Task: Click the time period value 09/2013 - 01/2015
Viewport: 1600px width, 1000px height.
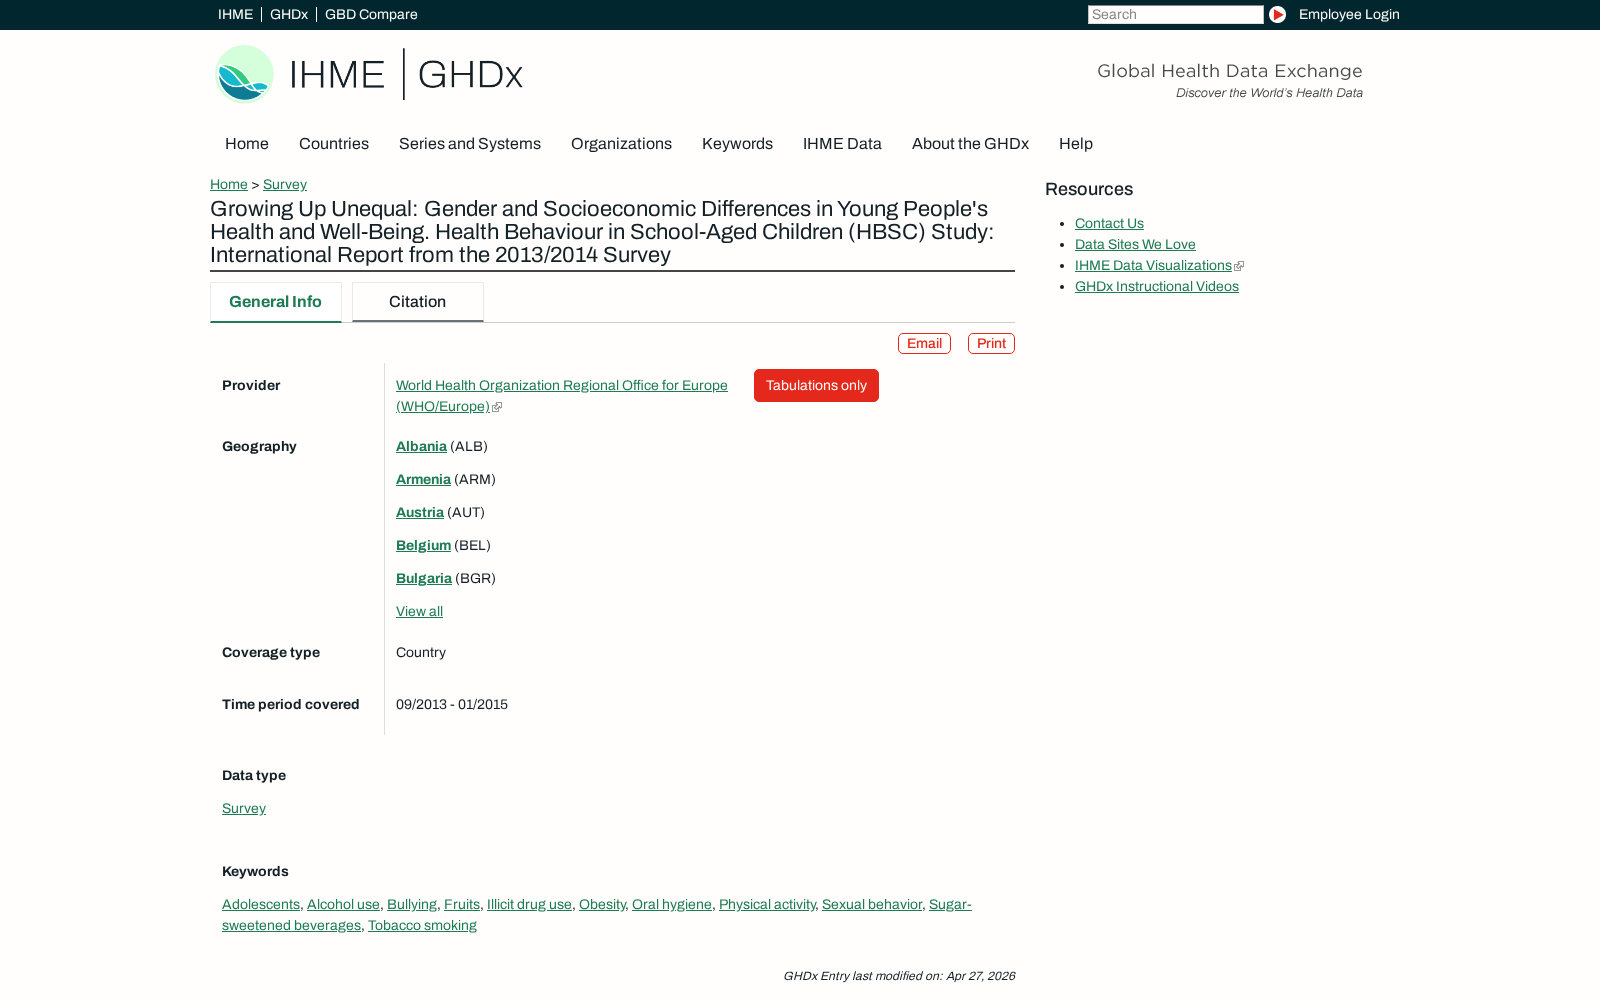Action: point(452,705)
